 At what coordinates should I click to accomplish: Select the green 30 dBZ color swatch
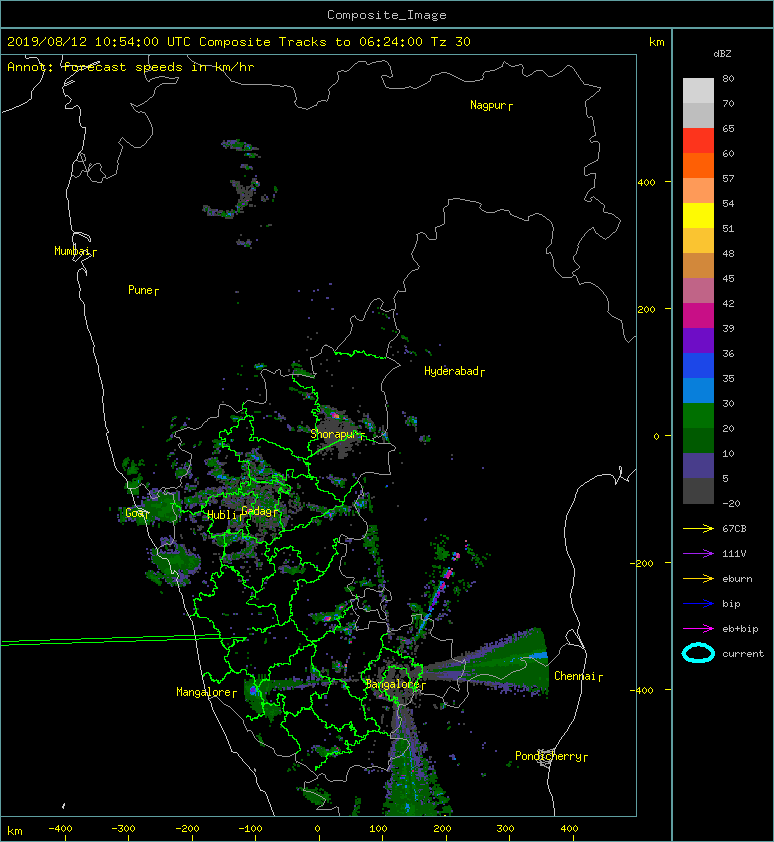(x=698, y=415)
